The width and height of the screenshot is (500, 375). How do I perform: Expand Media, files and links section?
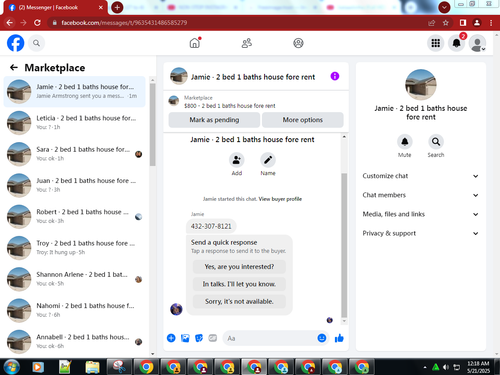420,214
